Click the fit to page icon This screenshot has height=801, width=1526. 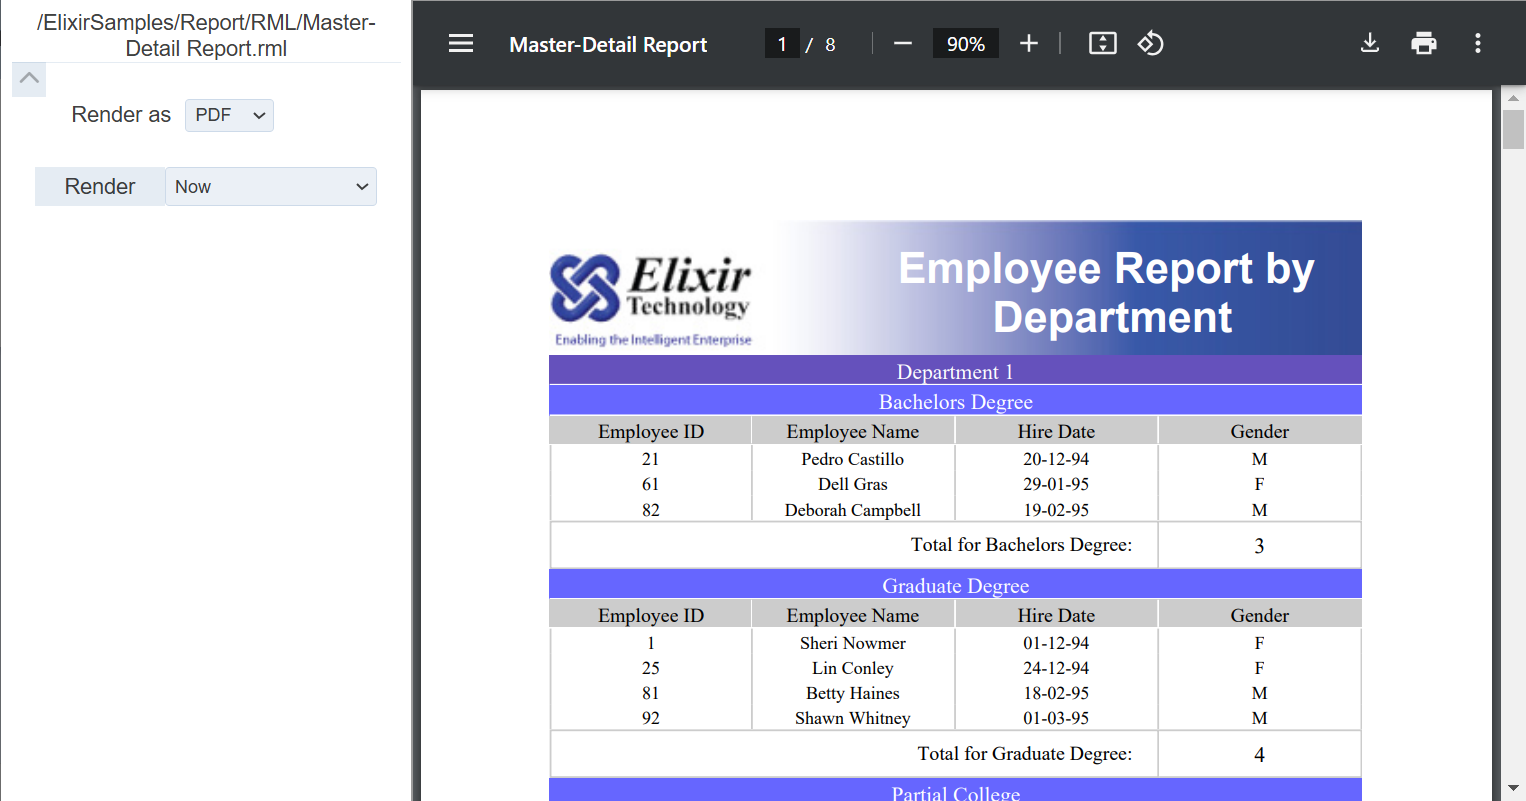pyautogui.click(x=1102, y=43)
